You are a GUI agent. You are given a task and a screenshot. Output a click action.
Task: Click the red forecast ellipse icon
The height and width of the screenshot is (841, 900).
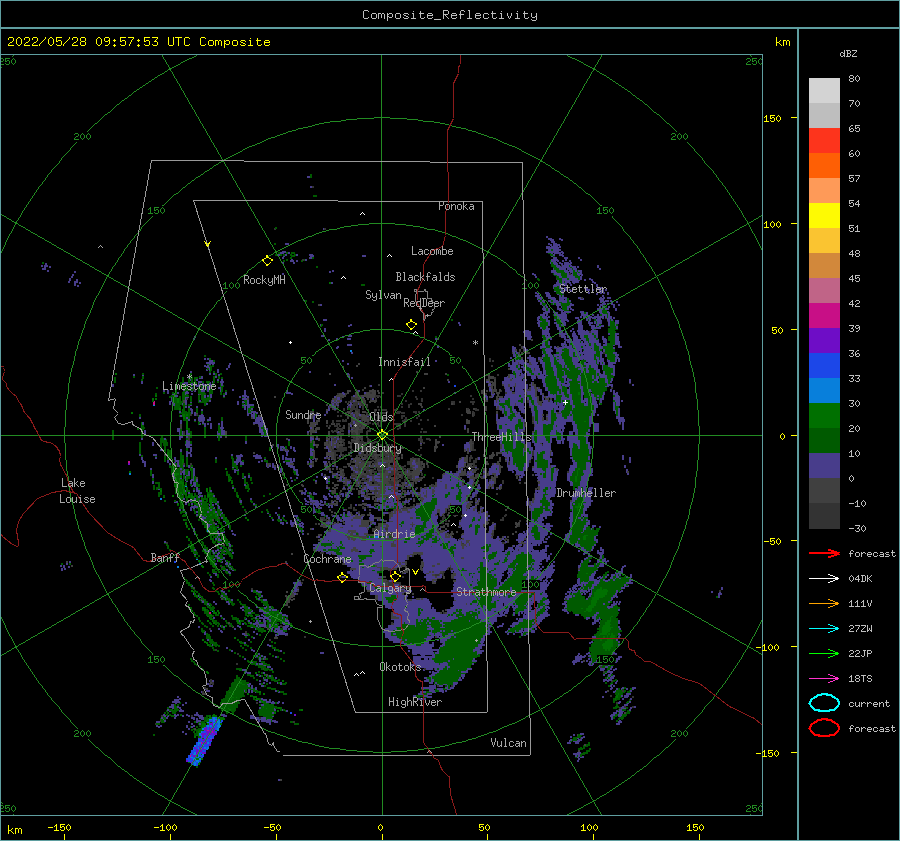click(824, 728)
